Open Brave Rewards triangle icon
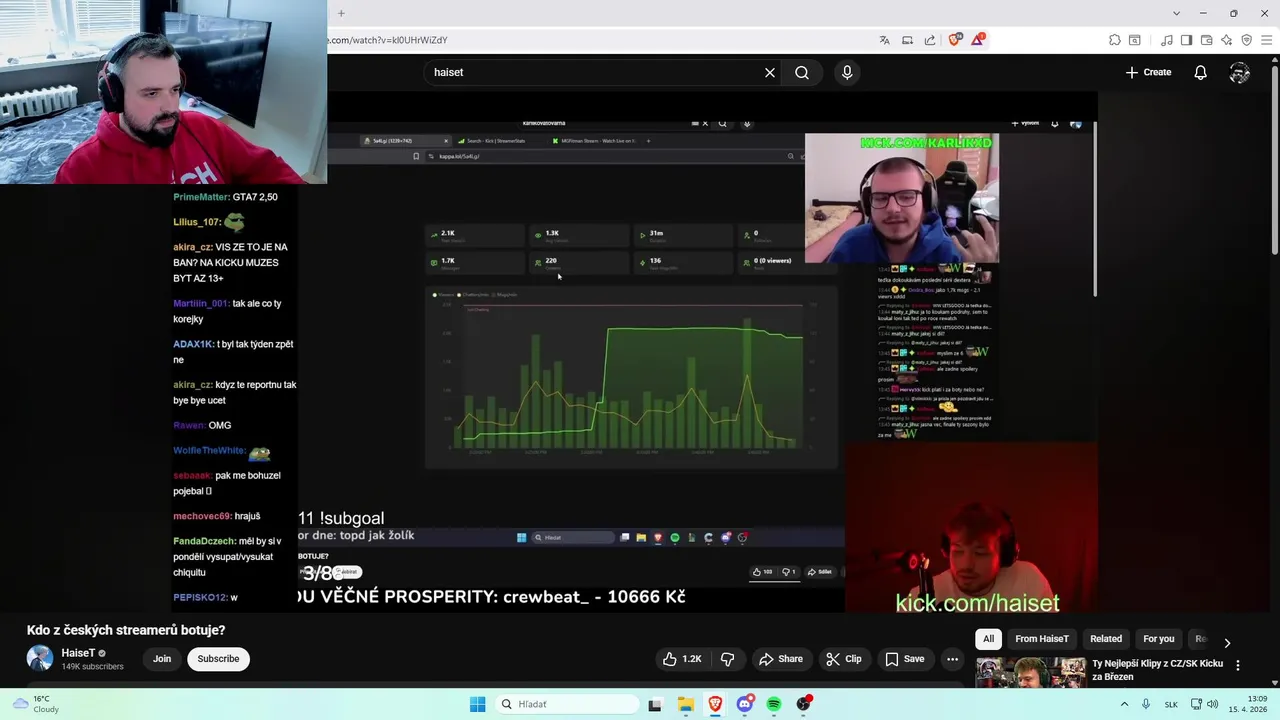This screenshot has height=720, width=1280. point(978,40)
